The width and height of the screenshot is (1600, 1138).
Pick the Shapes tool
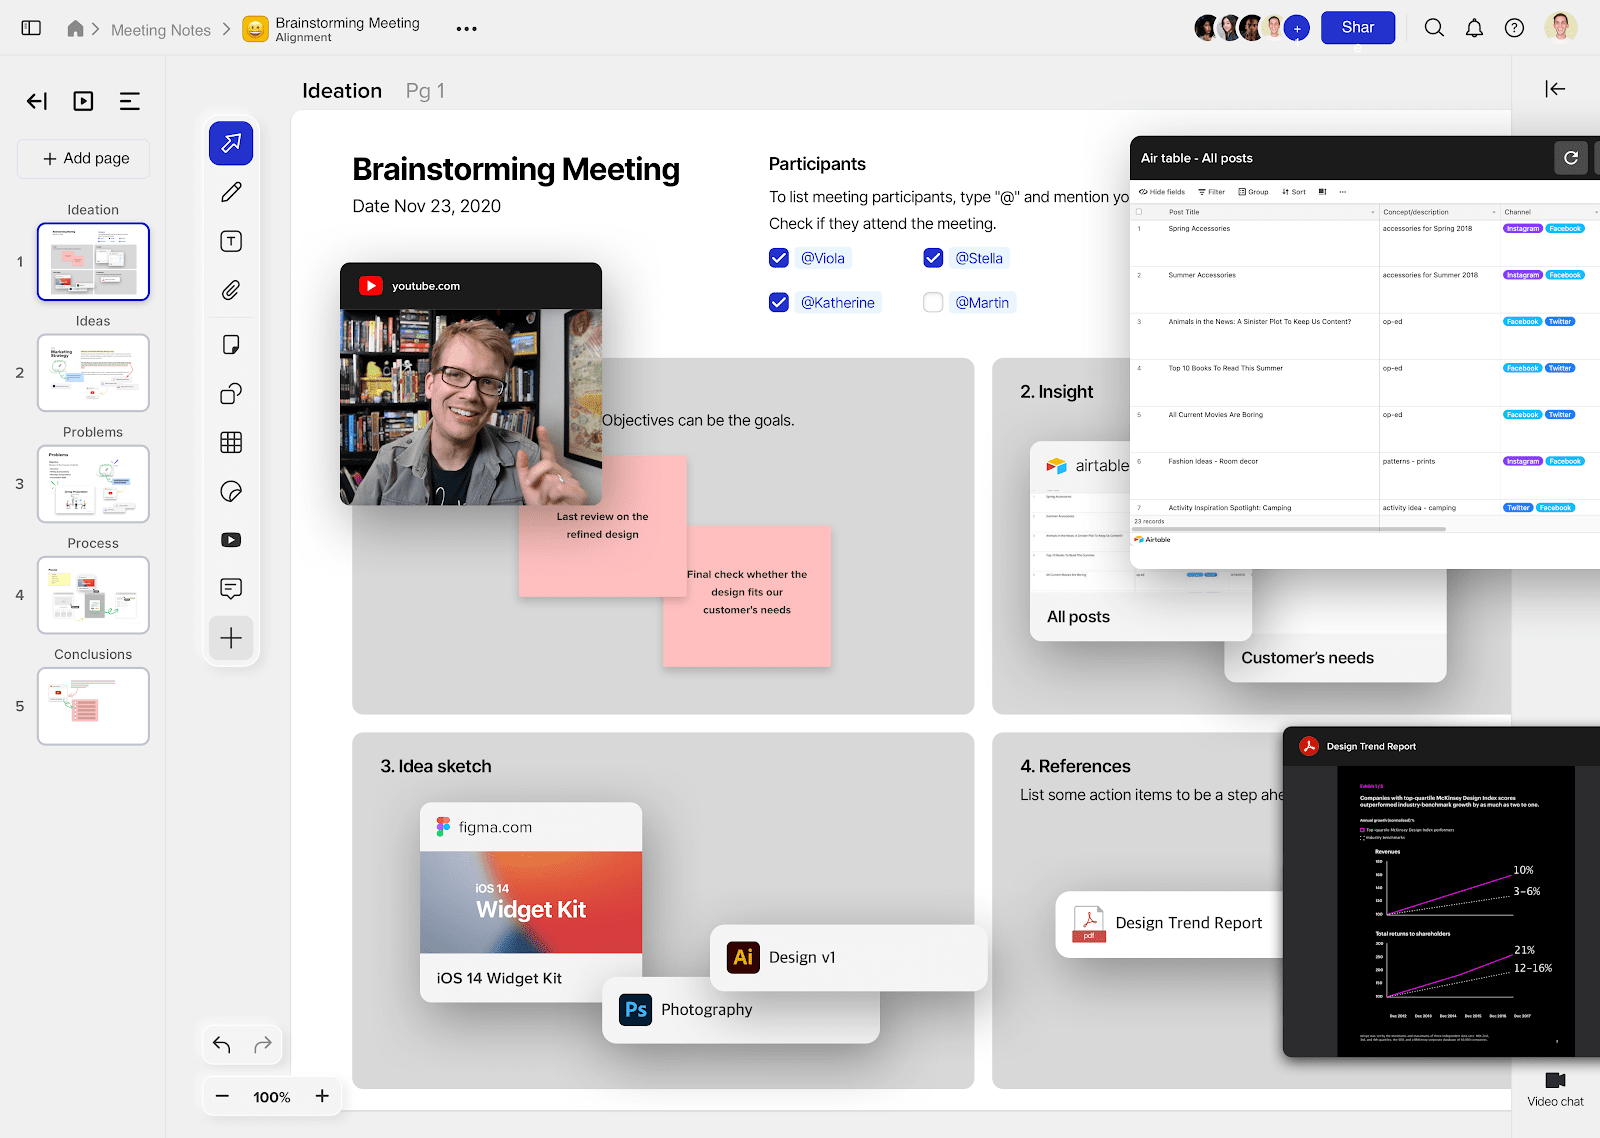(231, 393)
